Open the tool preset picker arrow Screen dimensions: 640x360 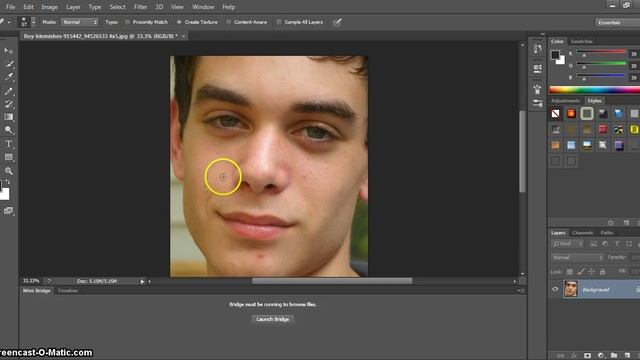pyautogui.click(x=9, y=22)
